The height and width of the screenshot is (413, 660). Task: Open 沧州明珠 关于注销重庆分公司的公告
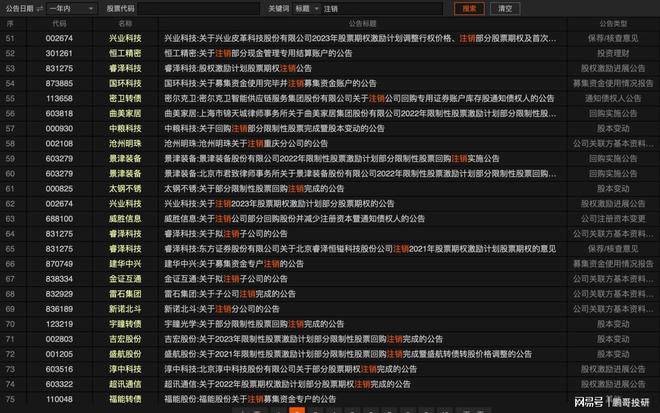246,144
